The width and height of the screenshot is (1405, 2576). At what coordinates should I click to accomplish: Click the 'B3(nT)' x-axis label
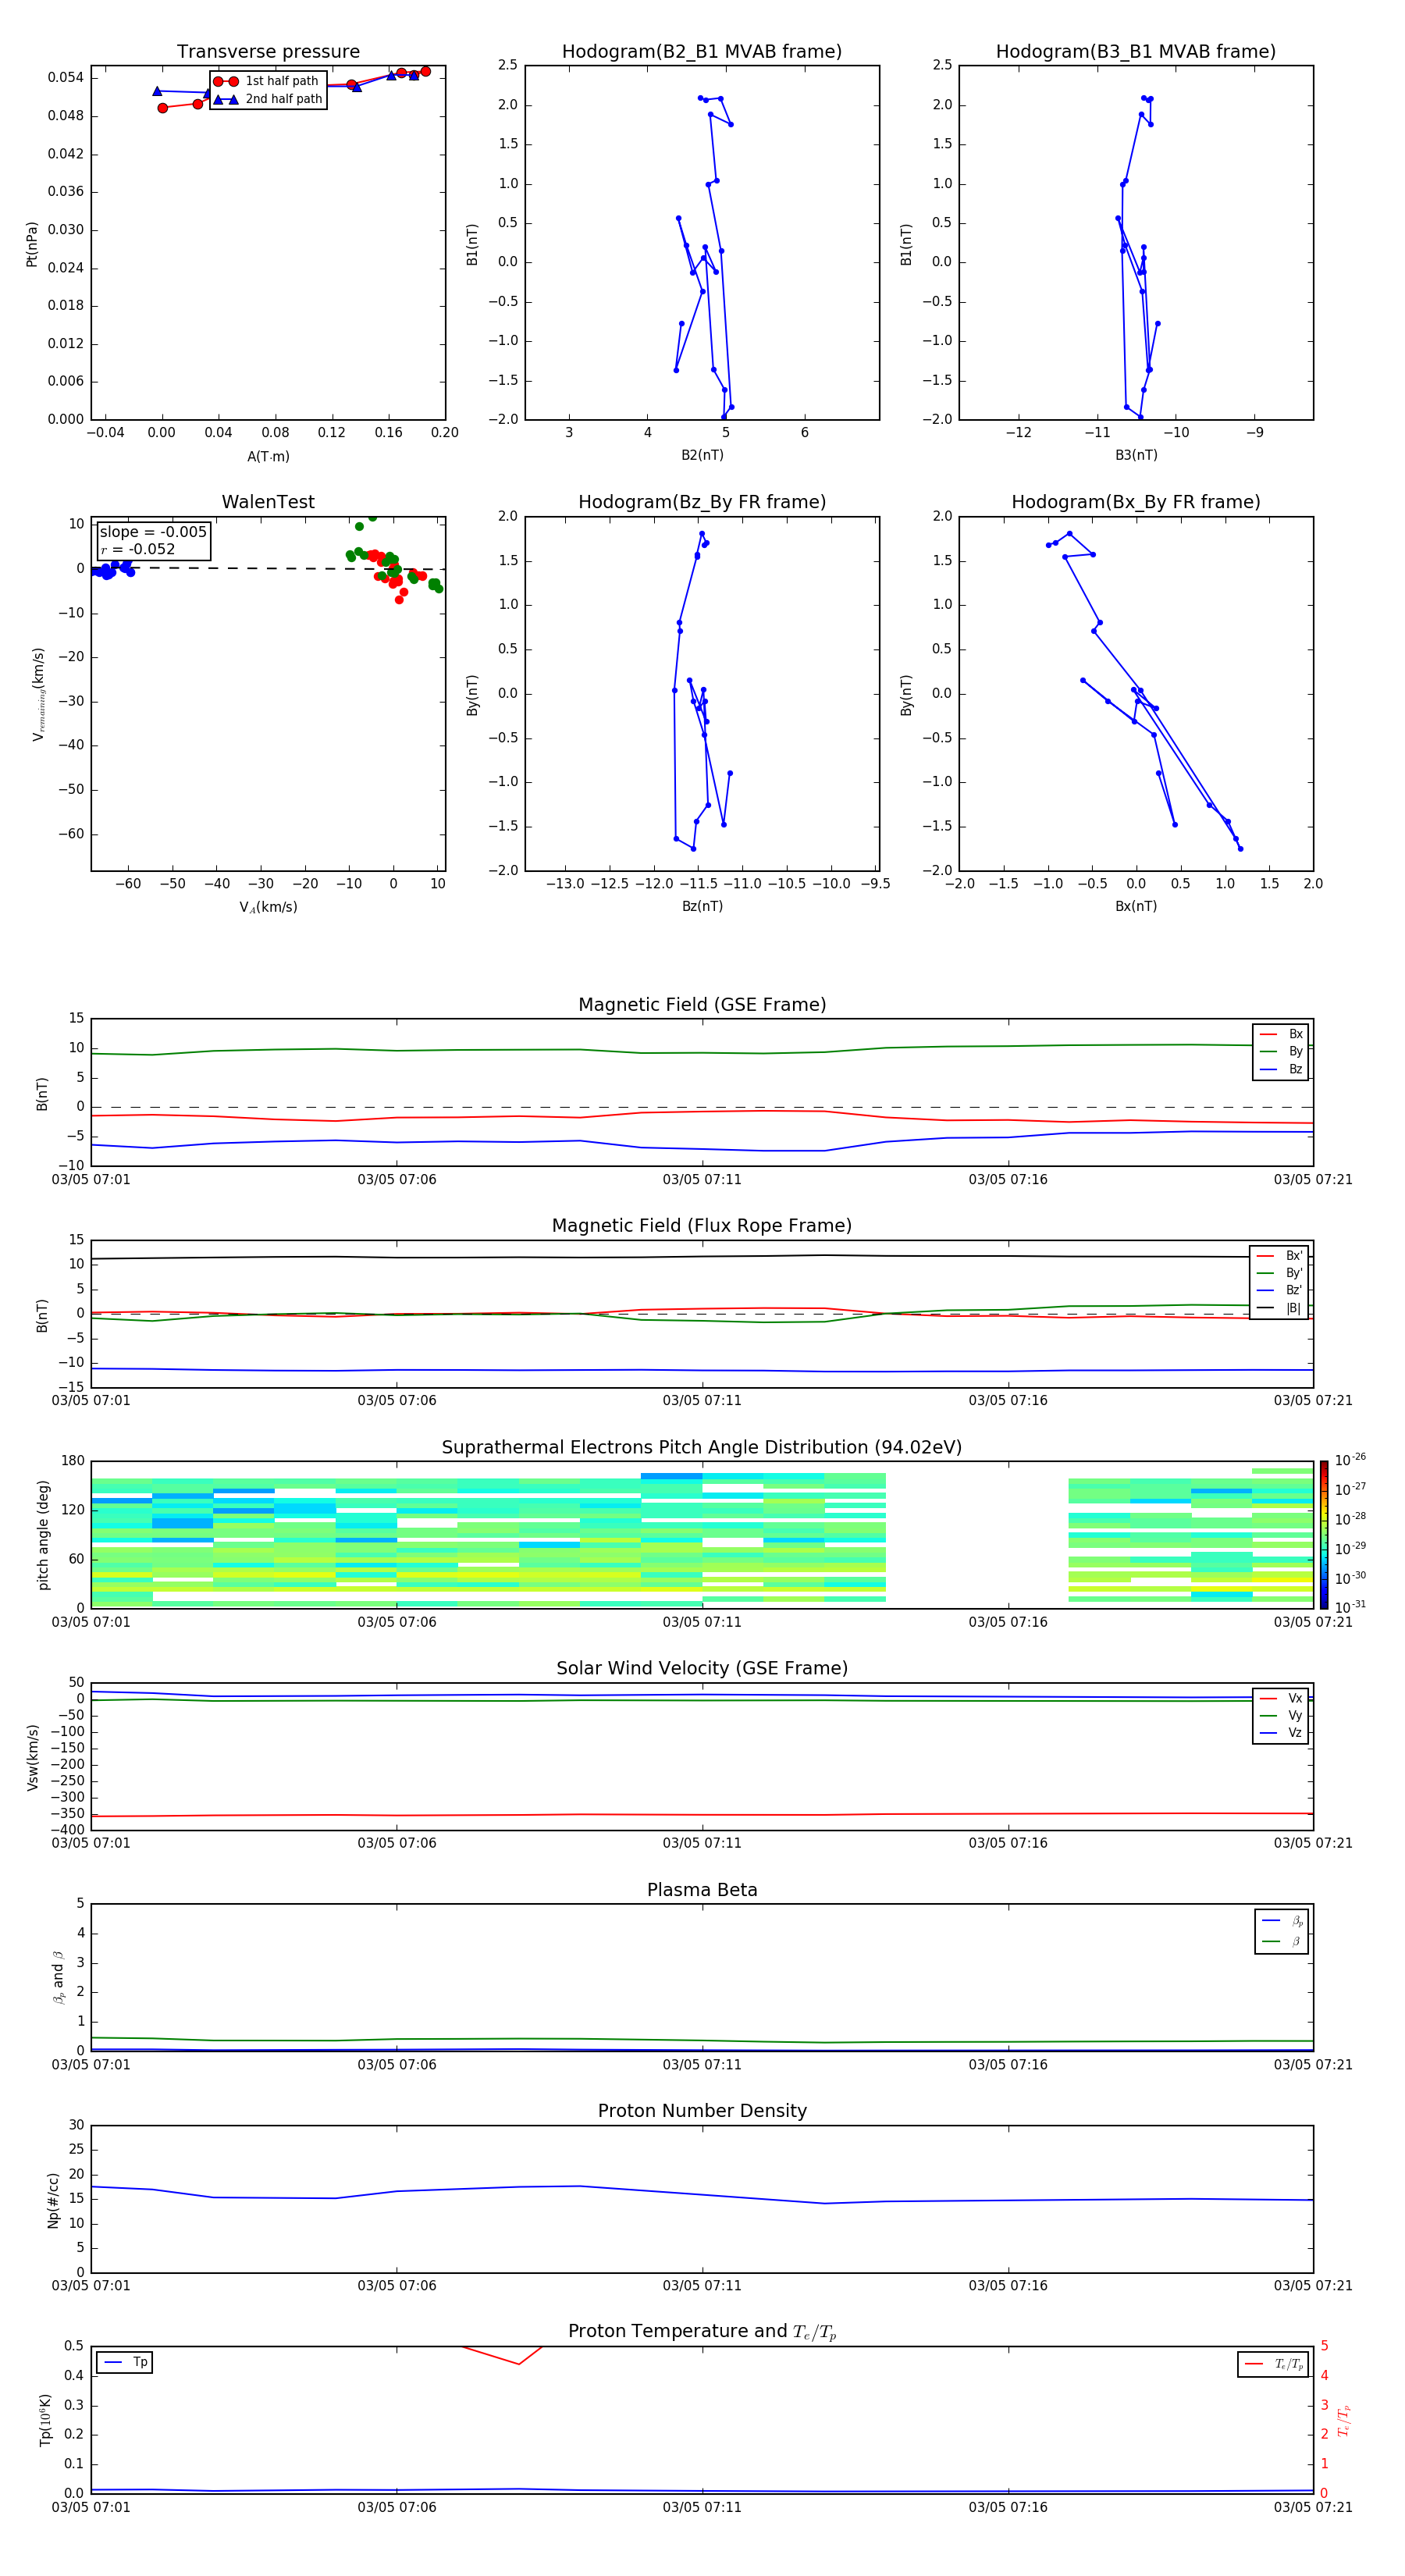[x=1136, y=455]
